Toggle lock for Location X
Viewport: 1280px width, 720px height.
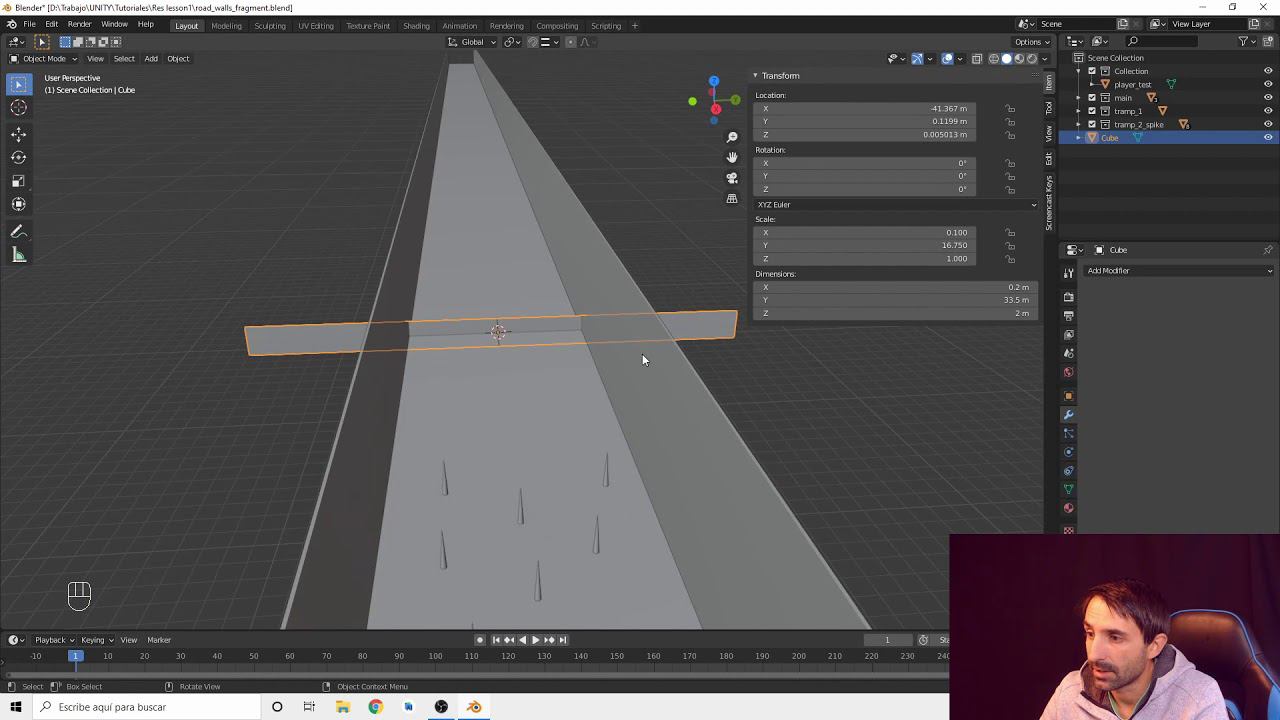(1010, 109)
